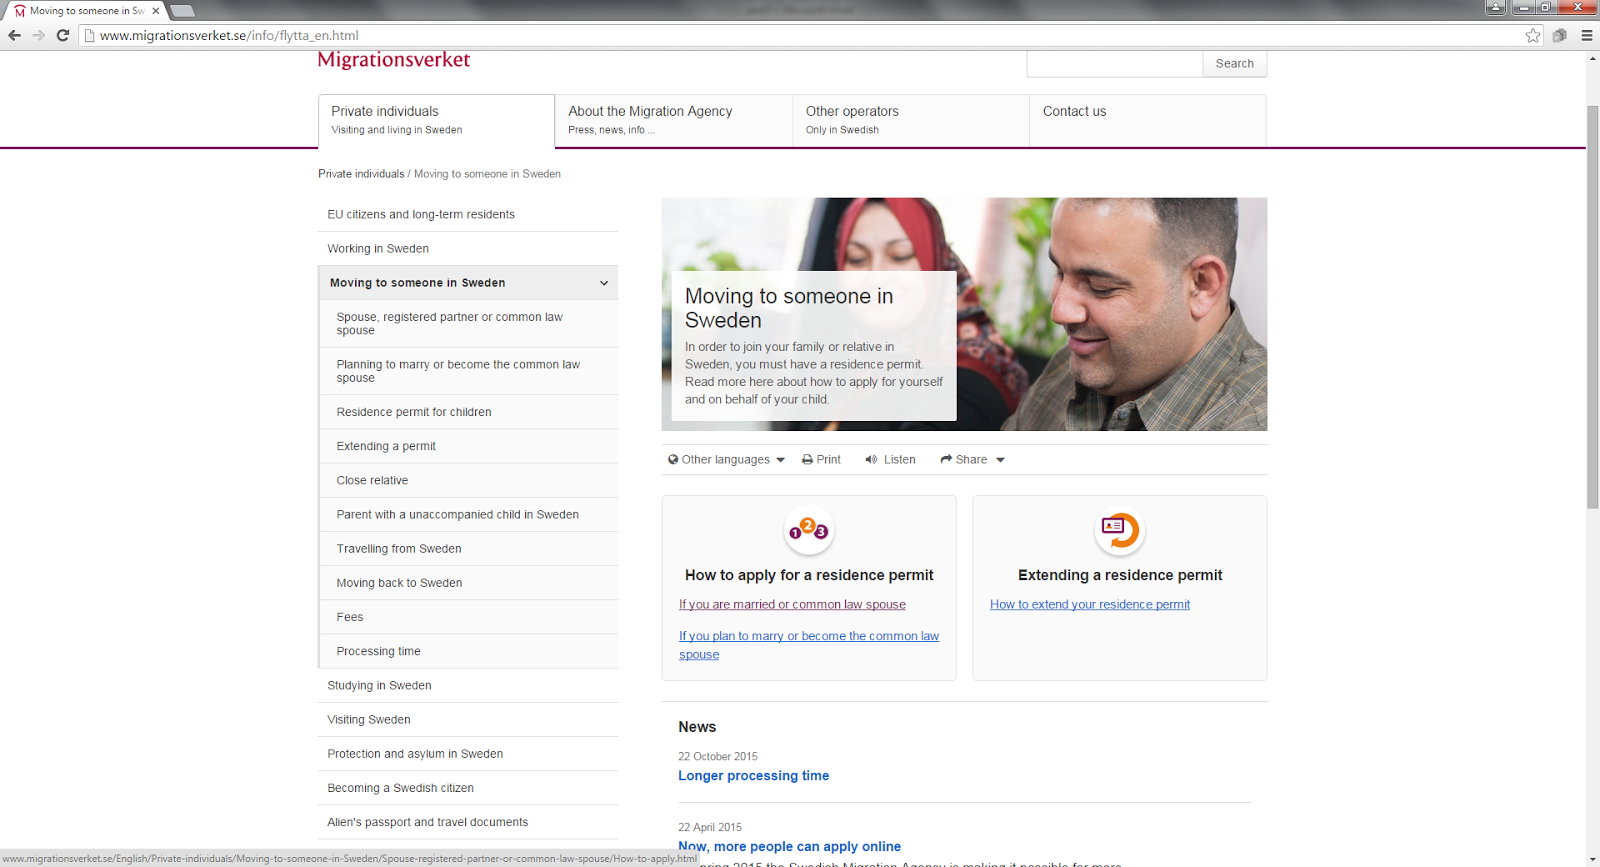Open EU citizens and long-term residents

pos(468,215)
